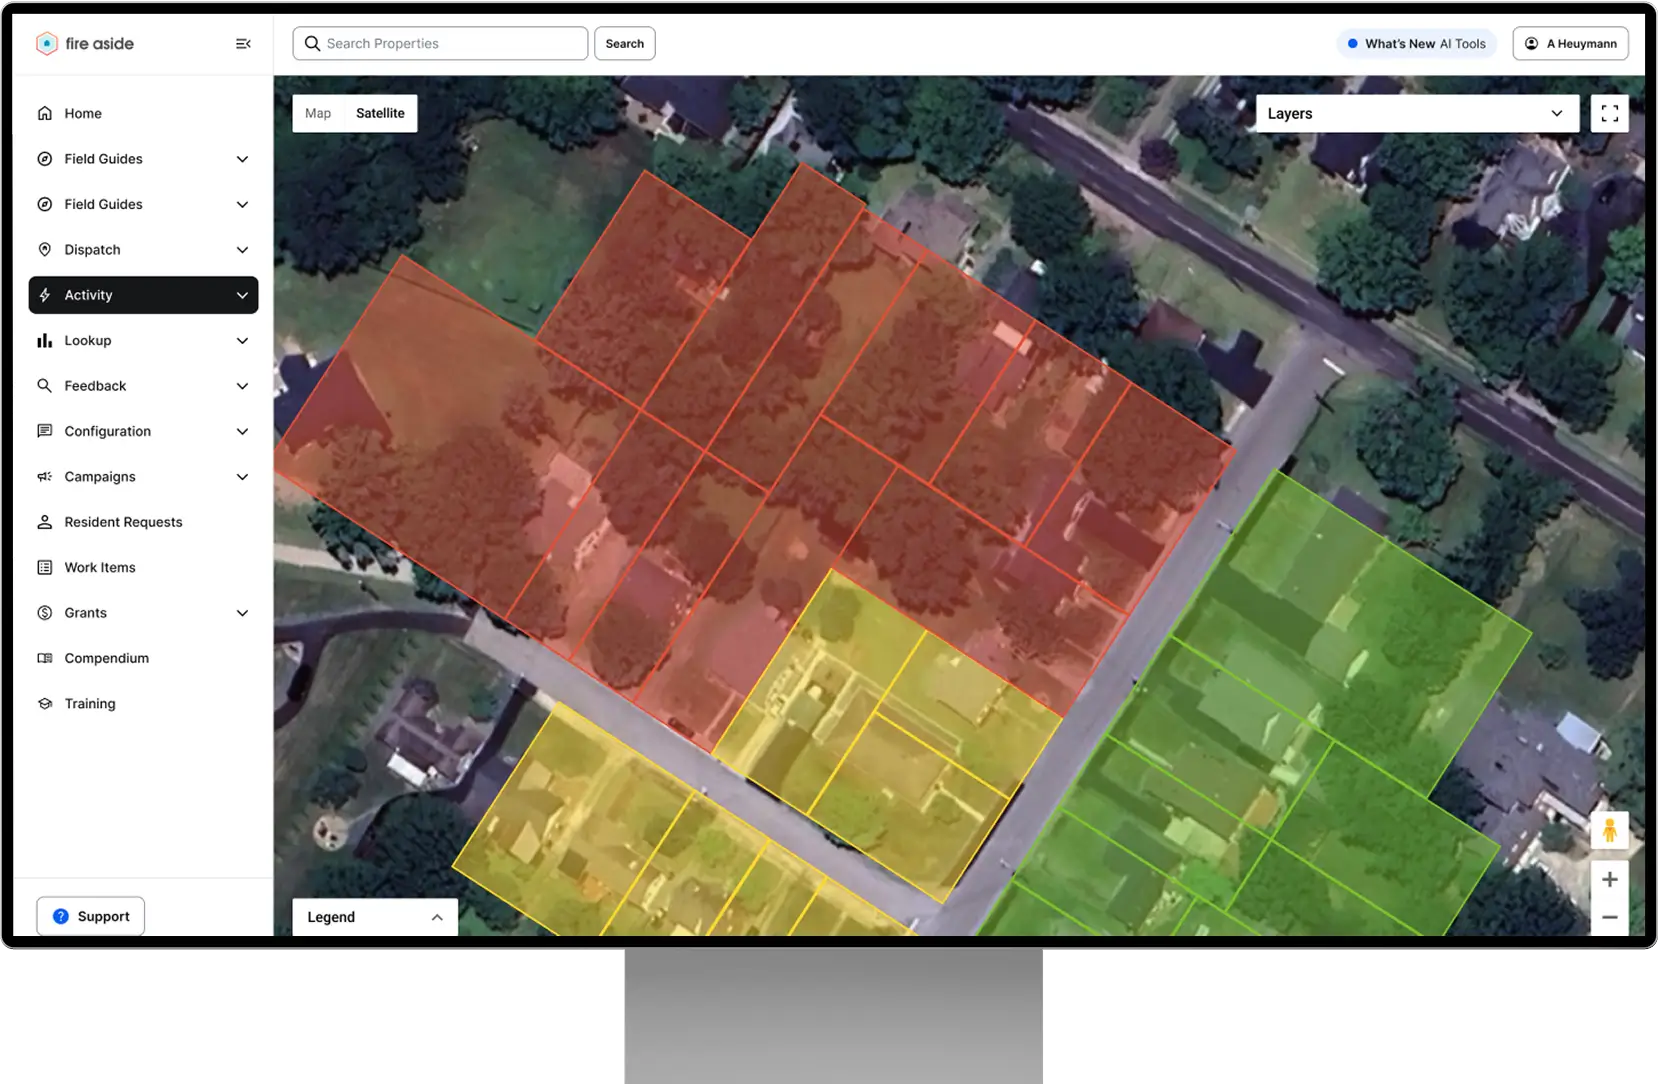
Task: Click the fire aside logo icon
Action: pyautogui.click(x=46, y=43)
